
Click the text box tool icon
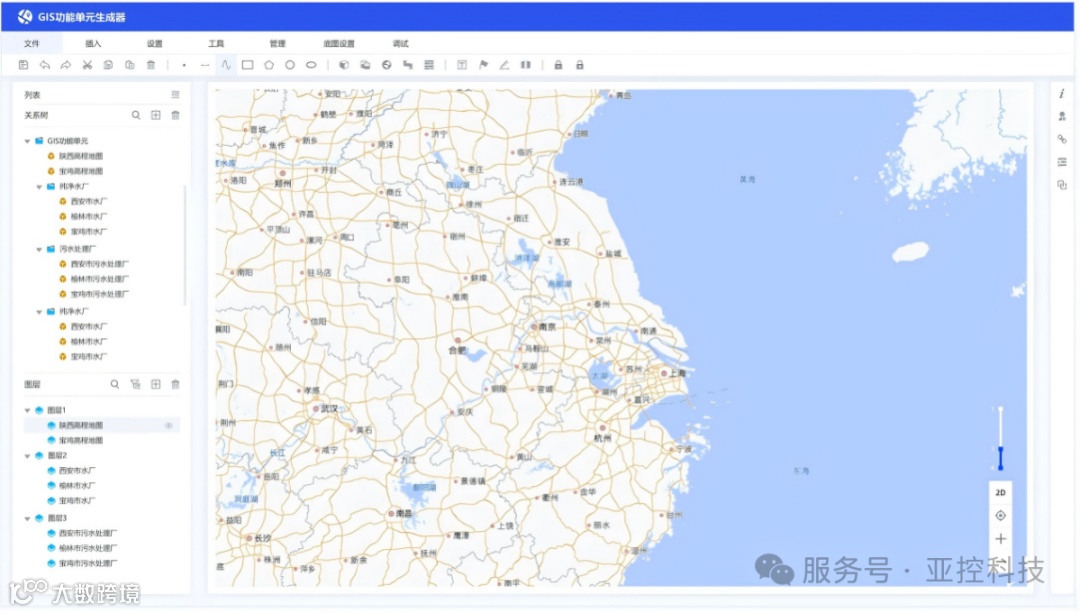(x=462, y=65)
